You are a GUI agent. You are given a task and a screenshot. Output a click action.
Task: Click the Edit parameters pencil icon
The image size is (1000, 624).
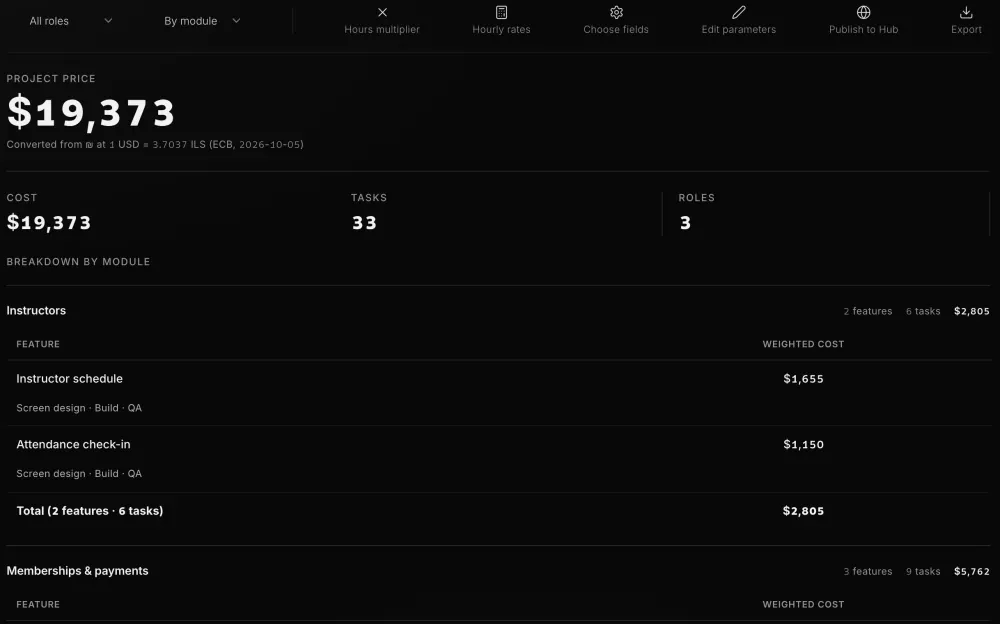pyautogui.click(x=739, y=12)
